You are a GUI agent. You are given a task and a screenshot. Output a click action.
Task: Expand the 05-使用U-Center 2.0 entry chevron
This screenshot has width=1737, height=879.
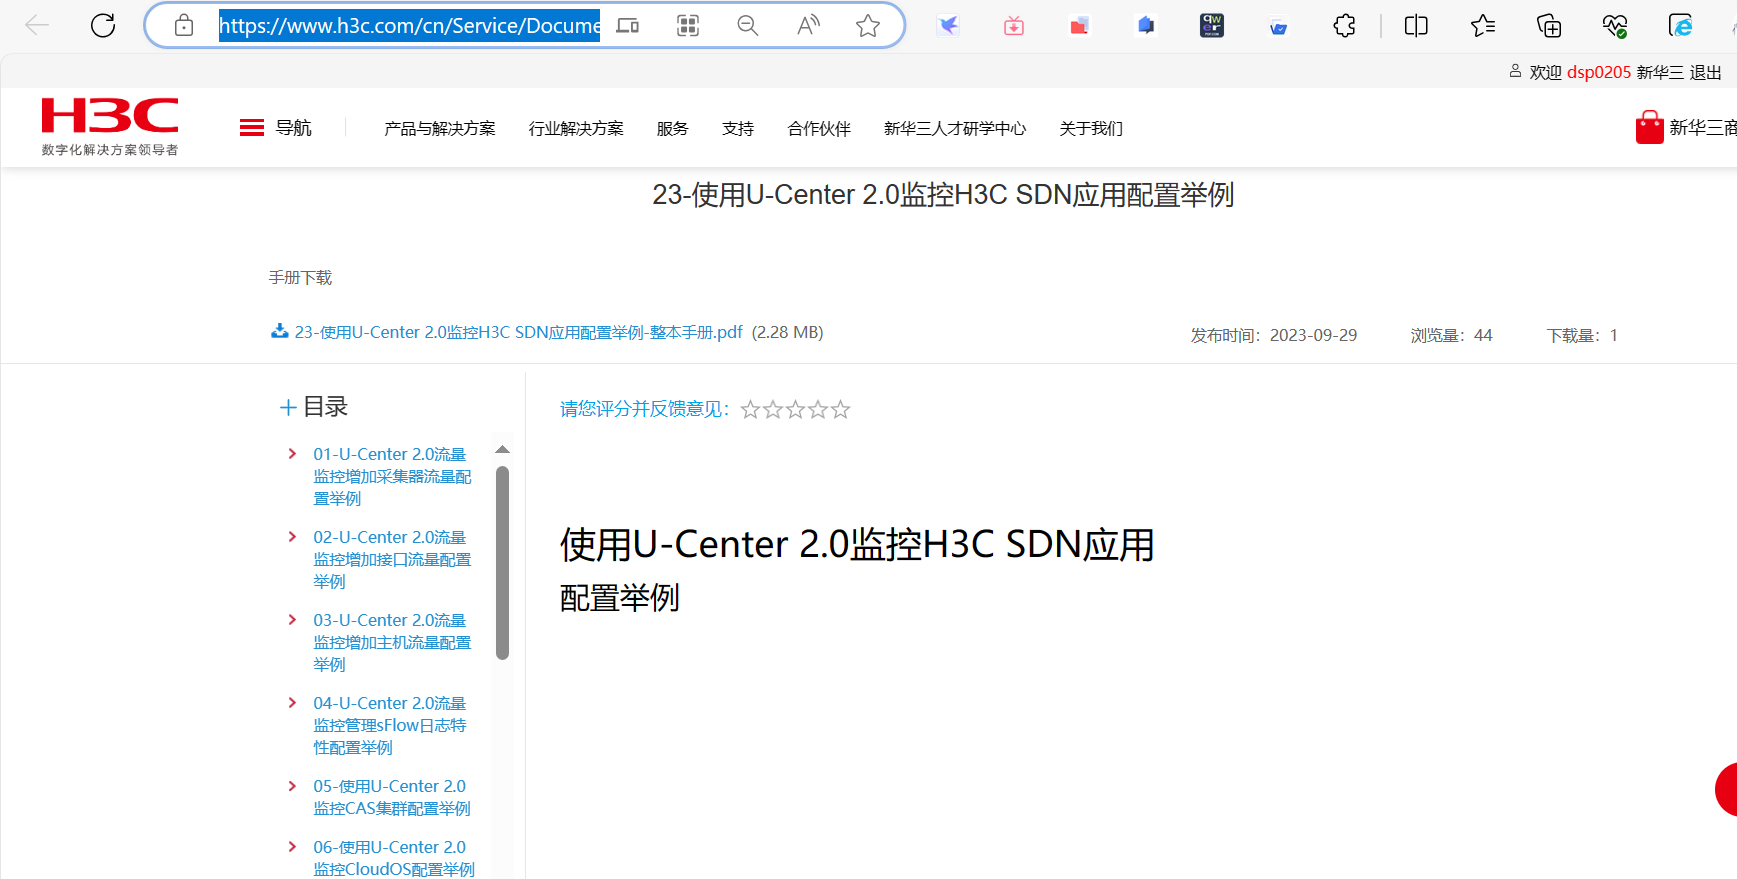(292, 786)
